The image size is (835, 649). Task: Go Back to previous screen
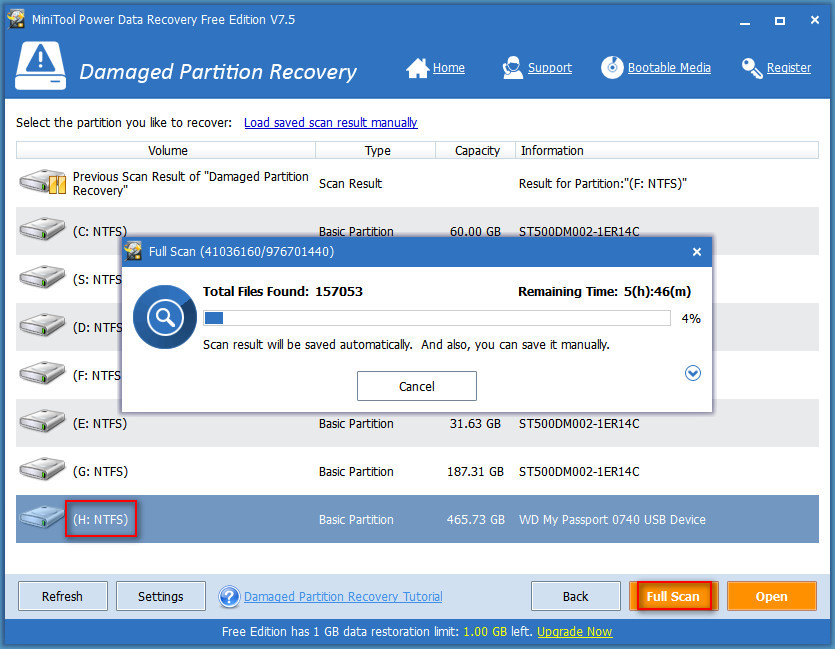575,596
